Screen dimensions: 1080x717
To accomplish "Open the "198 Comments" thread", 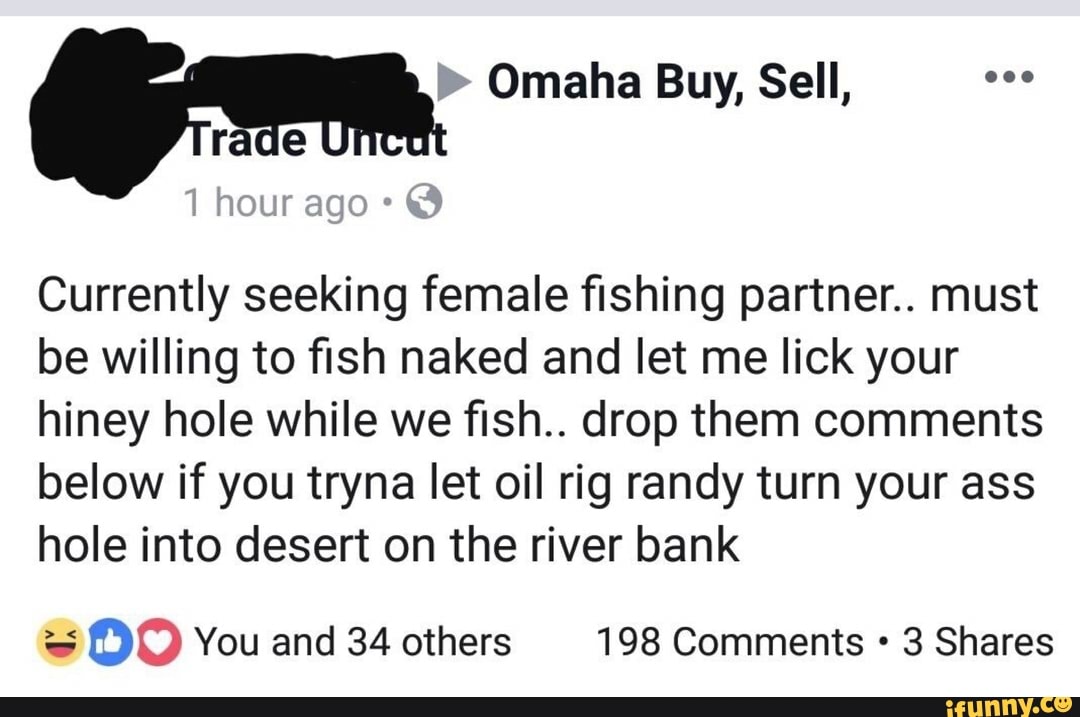I will point(729,642).
